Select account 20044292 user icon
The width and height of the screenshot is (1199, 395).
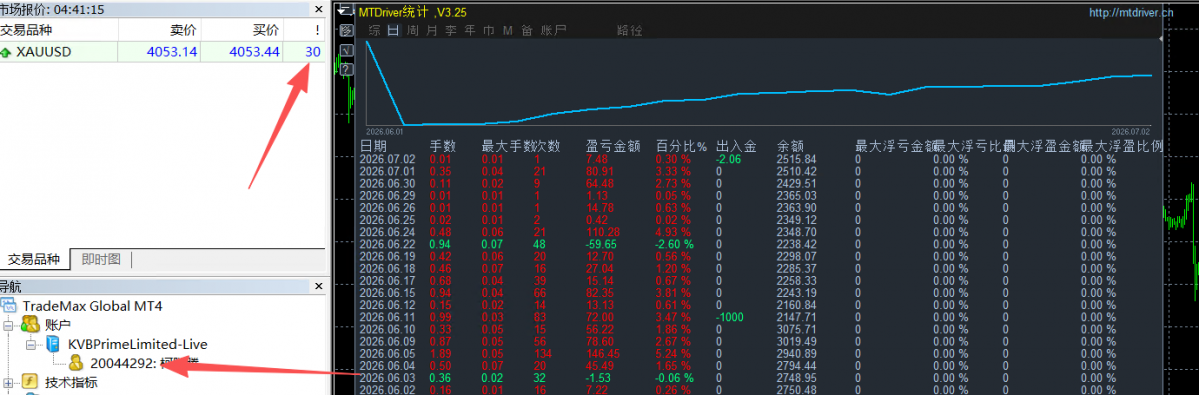pyautogui.click(x=77, y=363)
